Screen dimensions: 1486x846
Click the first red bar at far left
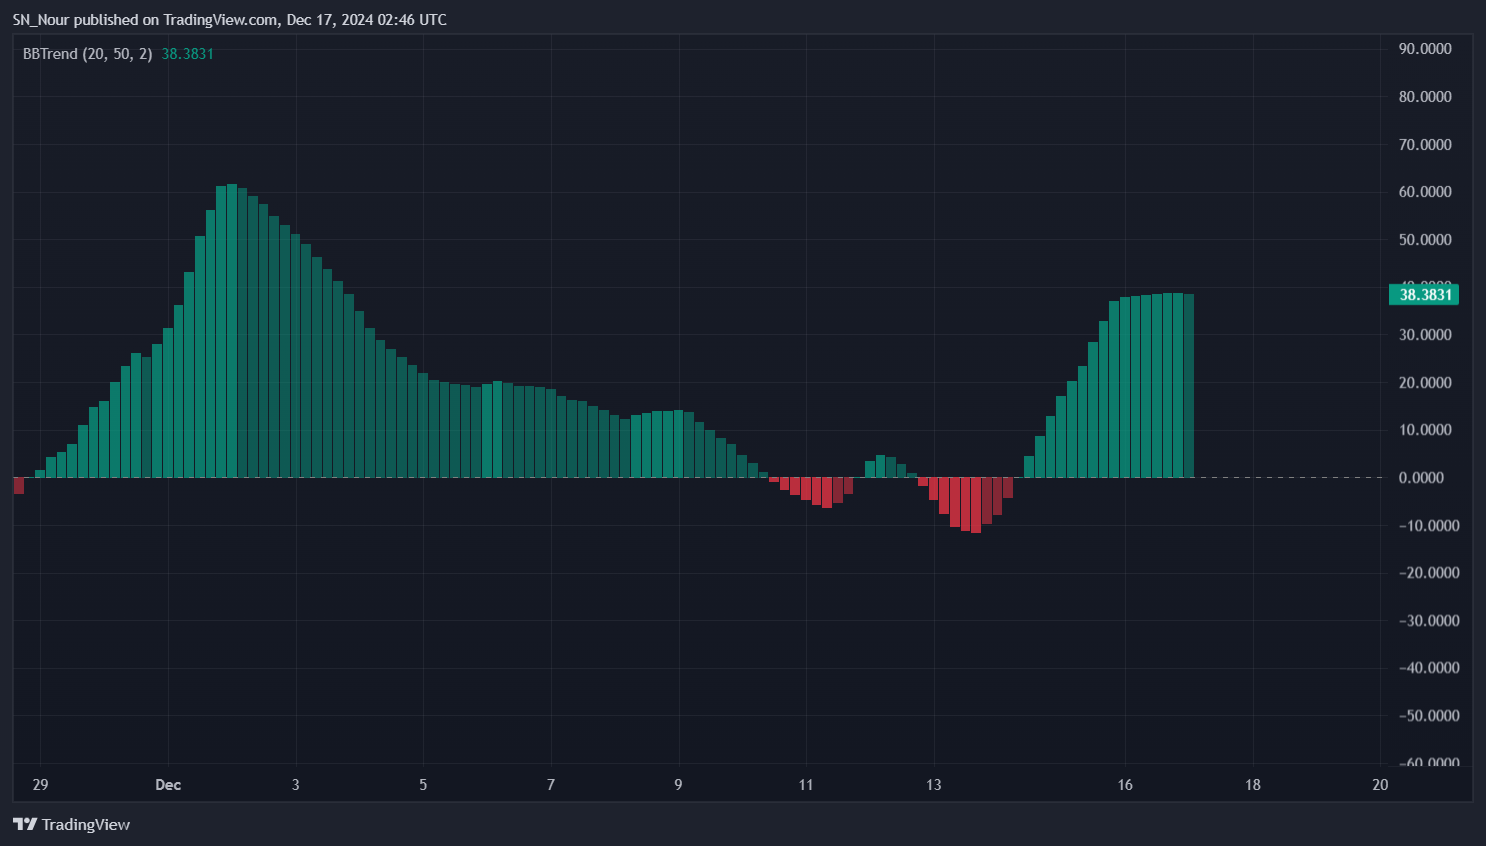[19, 485]
